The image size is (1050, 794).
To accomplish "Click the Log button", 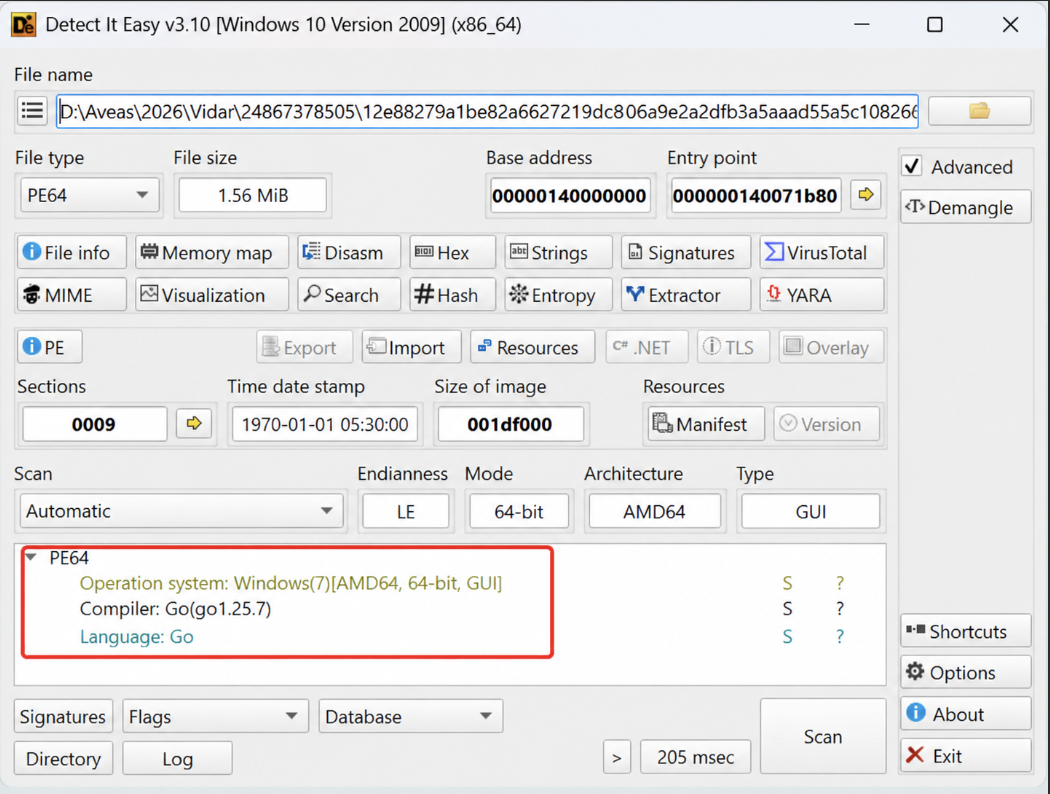I will coord(177,759).
